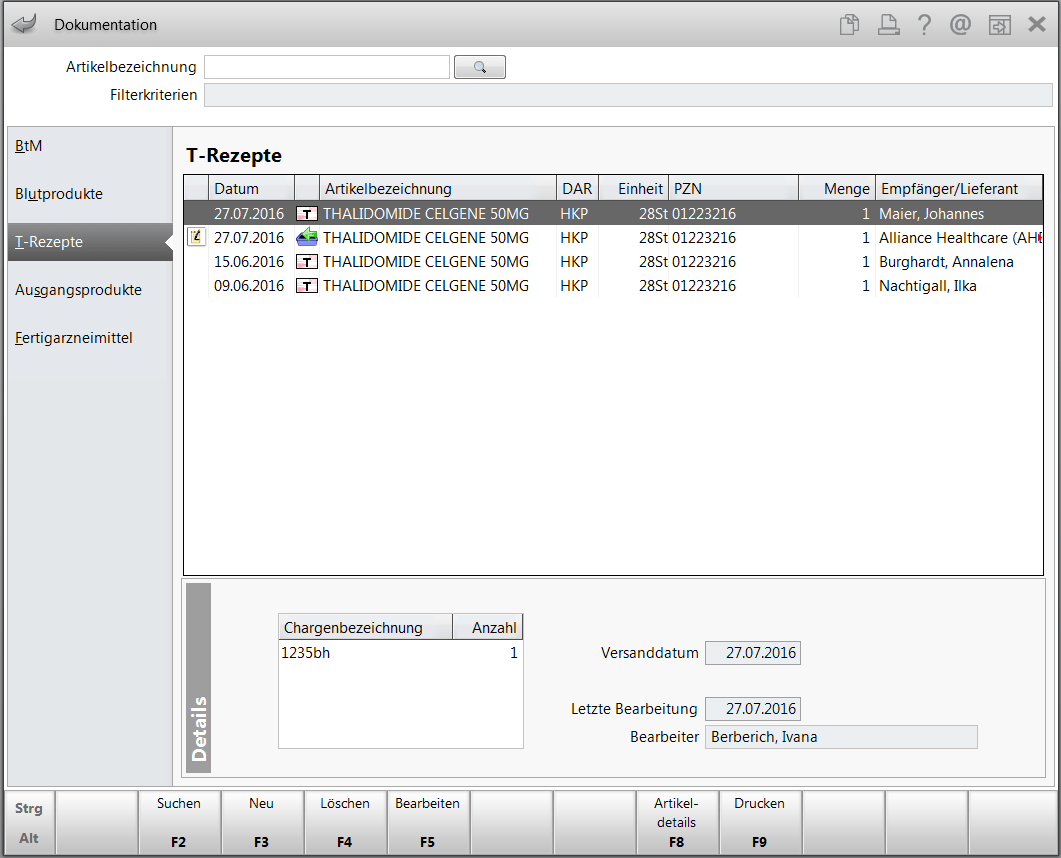This screenshot has width=1061, height=858.
Task: Click the window export icon in title bar
Action: 999,25
